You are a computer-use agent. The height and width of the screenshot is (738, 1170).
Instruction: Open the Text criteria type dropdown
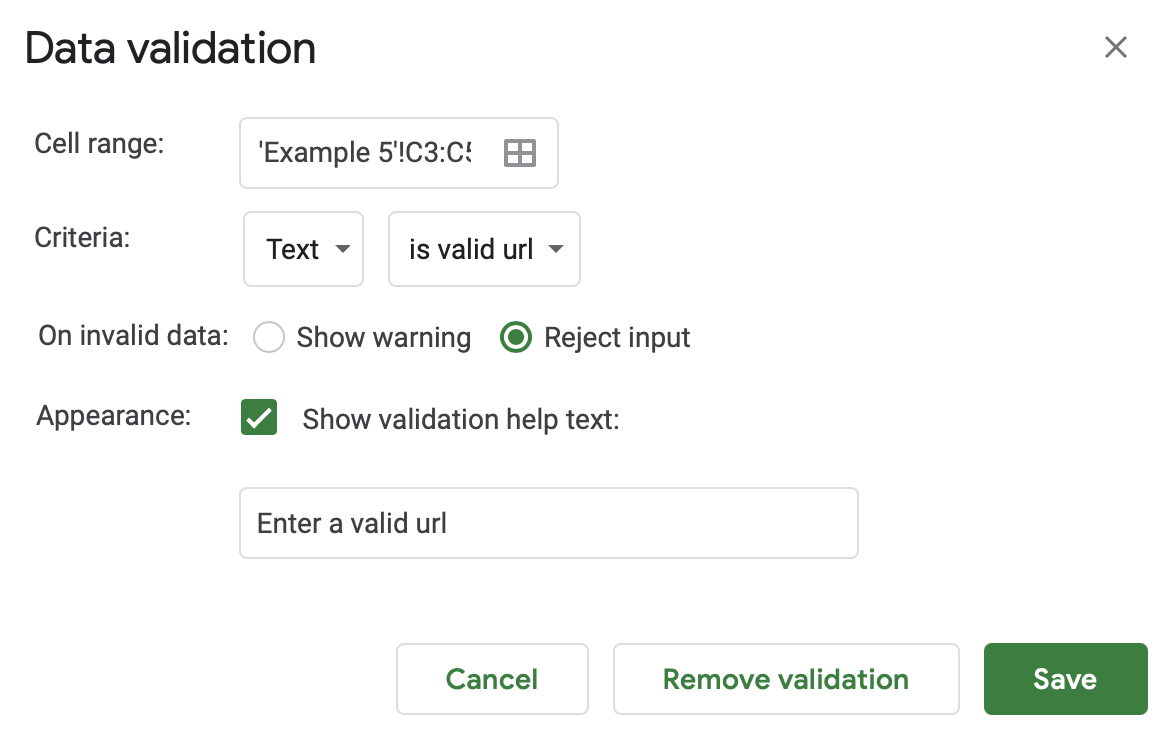point(303,249)
